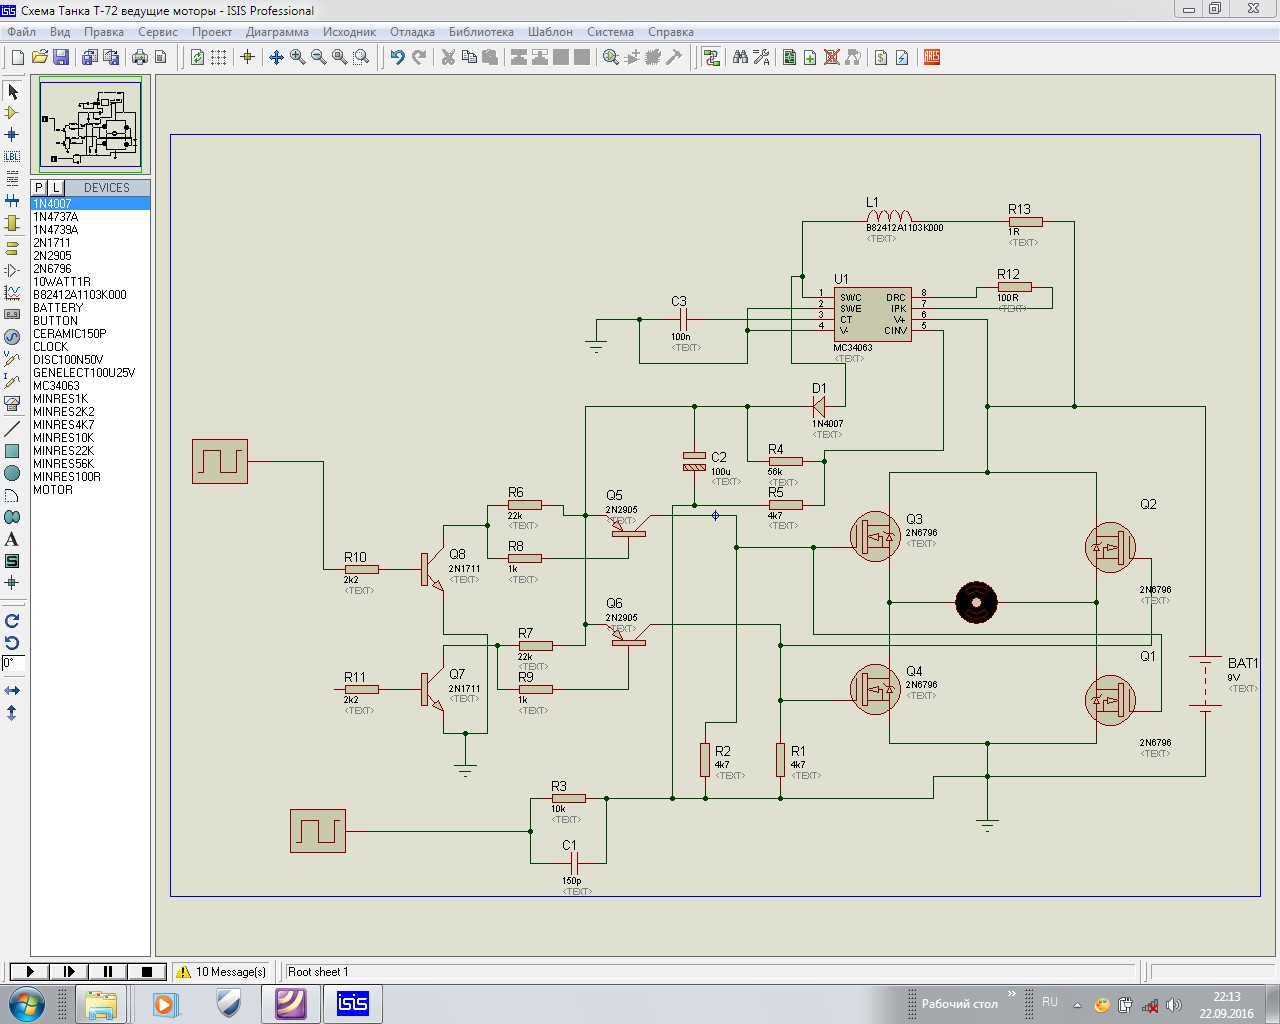
Task: Start the simulation with Play
Action: (x=29, y=971)
